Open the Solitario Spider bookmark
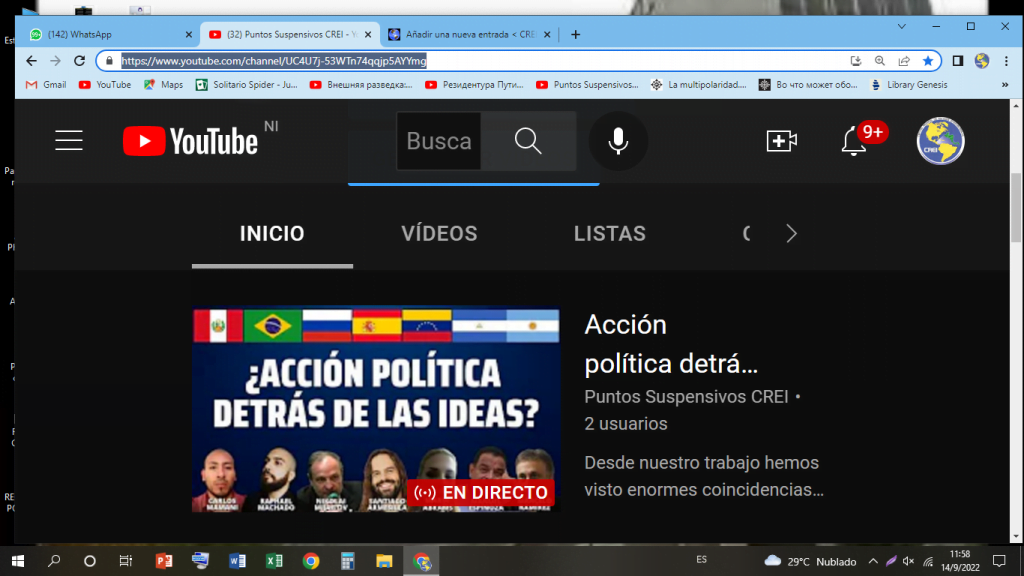This screenshot has width=1024, height=576. point(247,85)
